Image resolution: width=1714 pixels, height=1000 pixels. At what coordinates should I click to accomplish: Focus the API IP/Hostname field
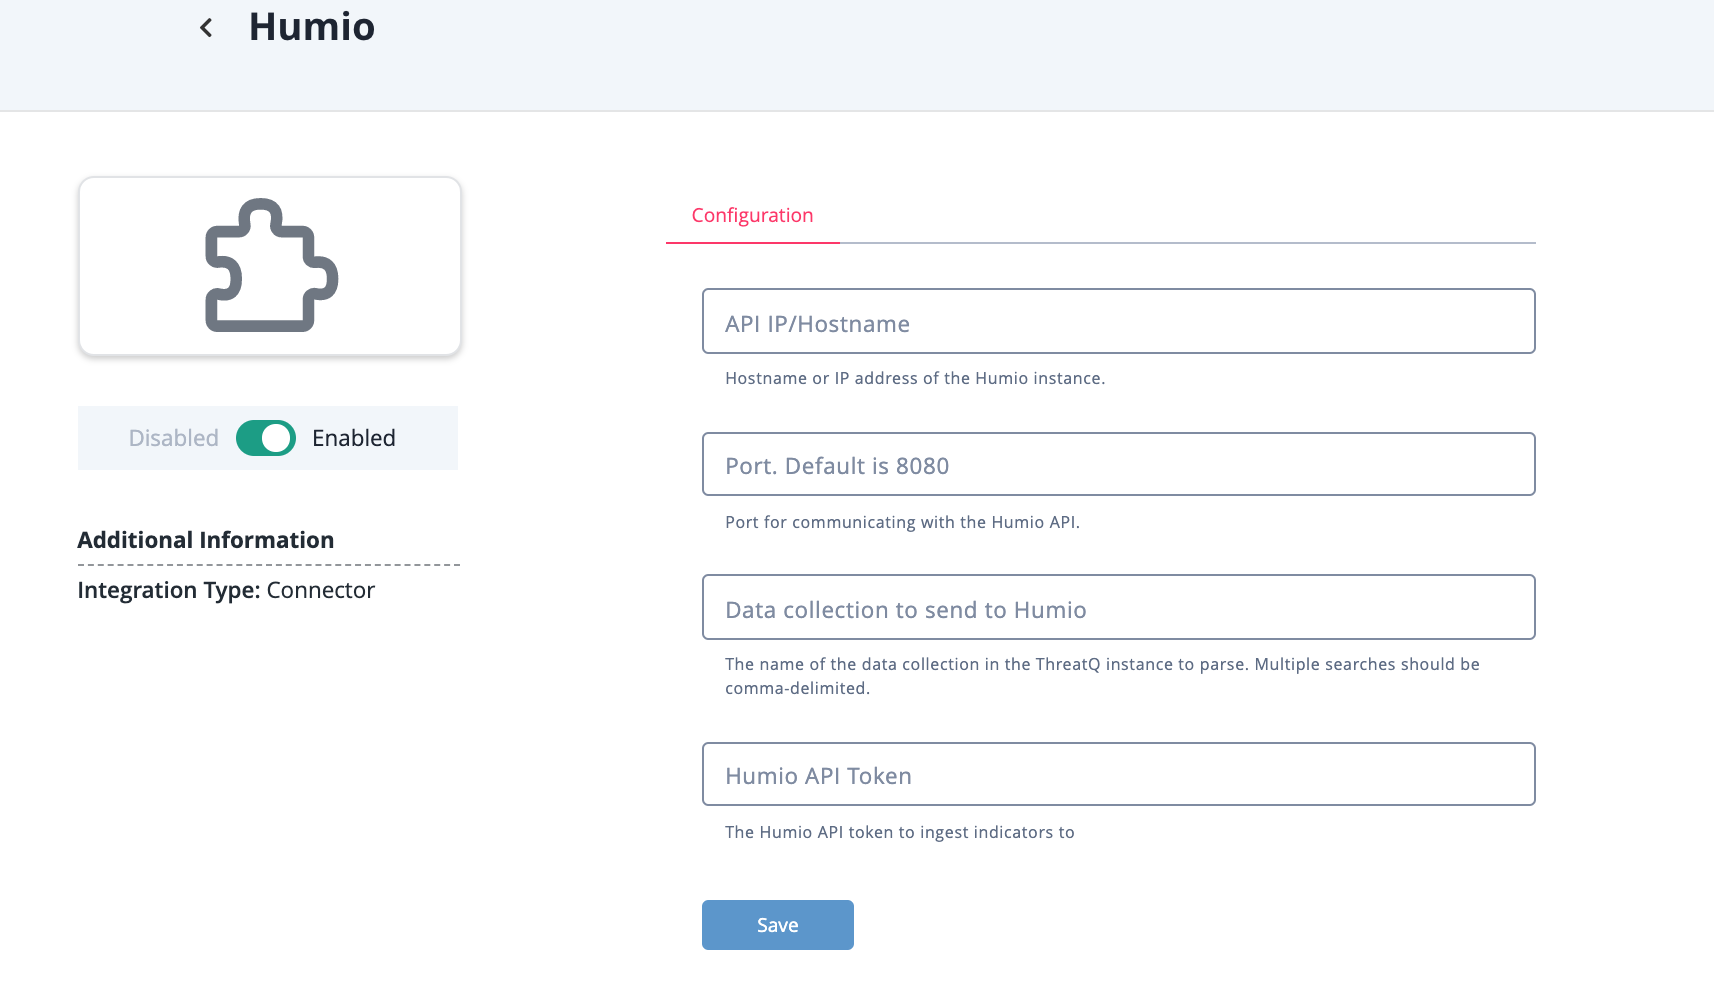(x=1118, y=321)
